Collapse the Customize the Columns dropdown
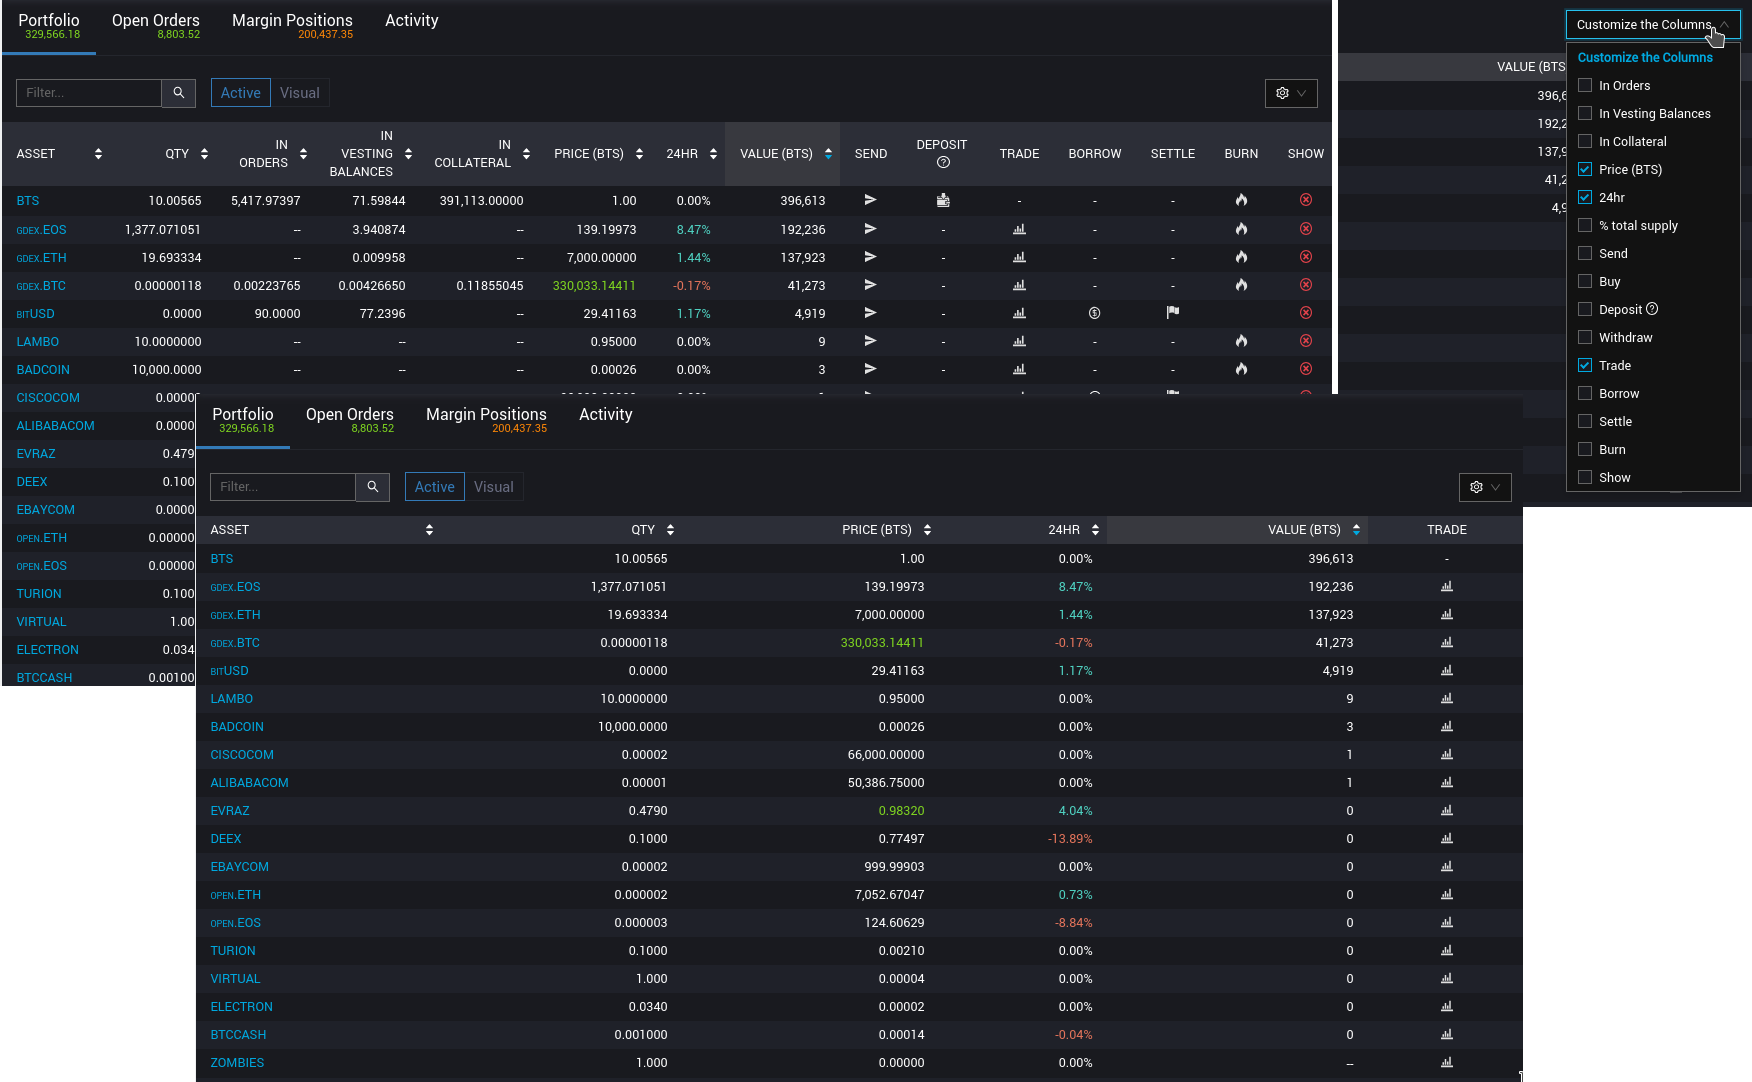Image resolution: width=1752 pixels, height=1082 pixels. (x=1653, y=25)
